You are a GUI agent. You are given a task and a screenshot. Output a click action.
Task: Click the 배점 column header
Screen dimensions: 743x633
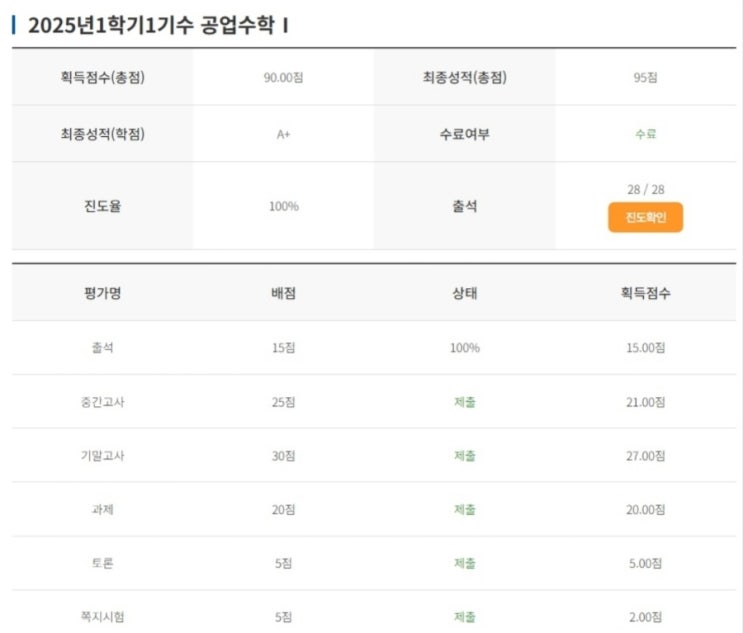(283, 293)
